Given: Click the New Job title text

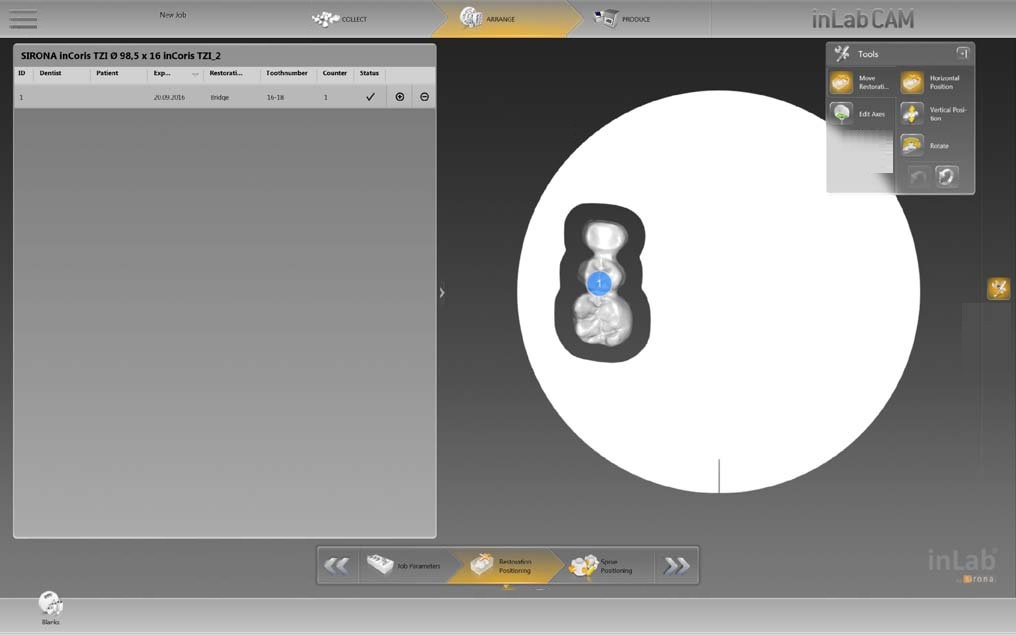Looking at the screenshot, I should click(x=173, y=14).
